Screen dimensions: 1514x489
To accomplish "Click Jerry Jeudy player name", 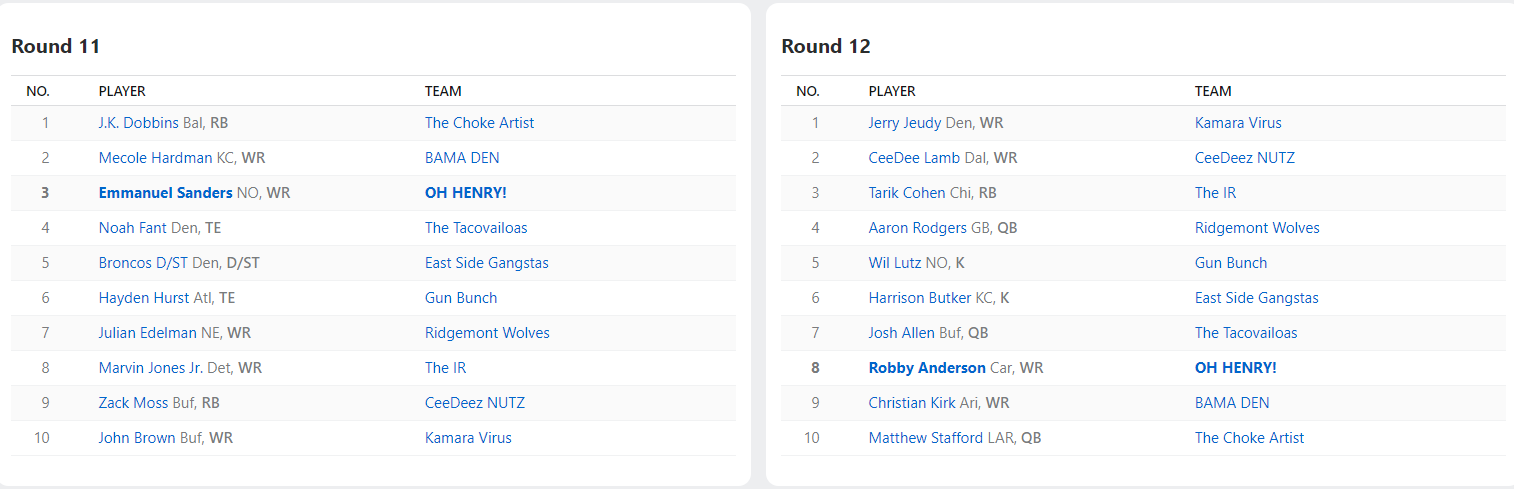I will [904, 123].
